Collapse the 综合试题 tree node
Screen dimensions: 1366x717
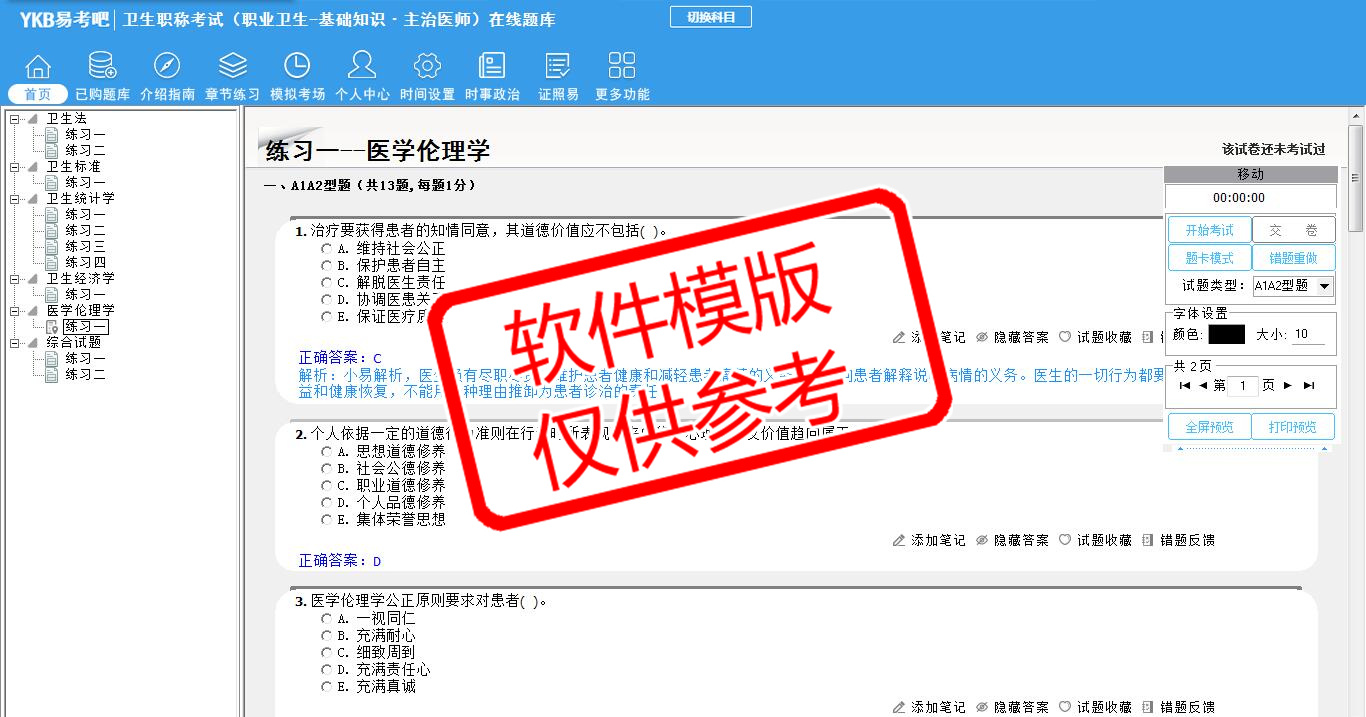click(15, 343)
